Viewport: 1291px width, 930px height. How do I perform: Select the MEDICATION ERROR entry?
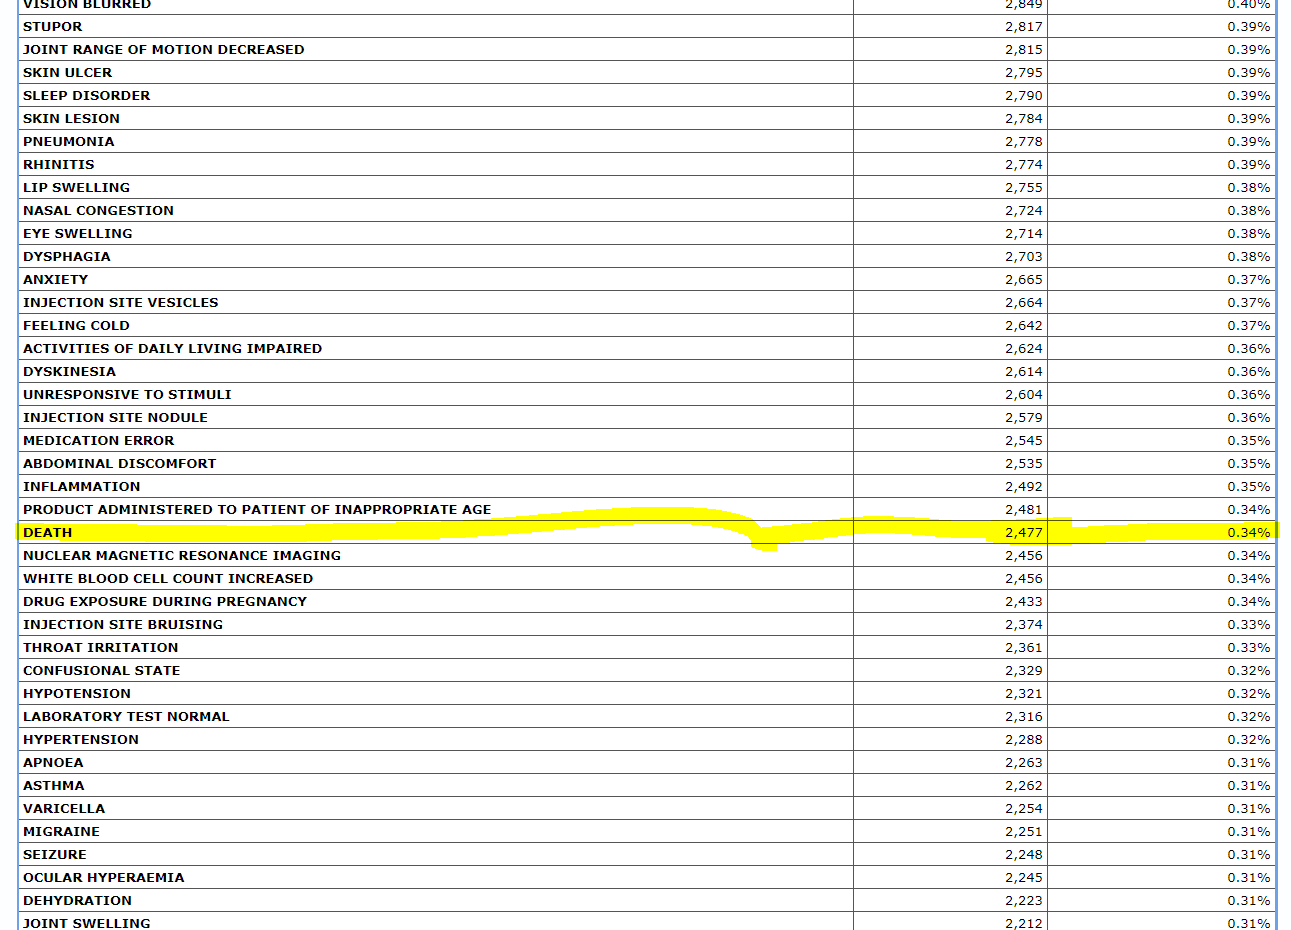coord(99,441)
